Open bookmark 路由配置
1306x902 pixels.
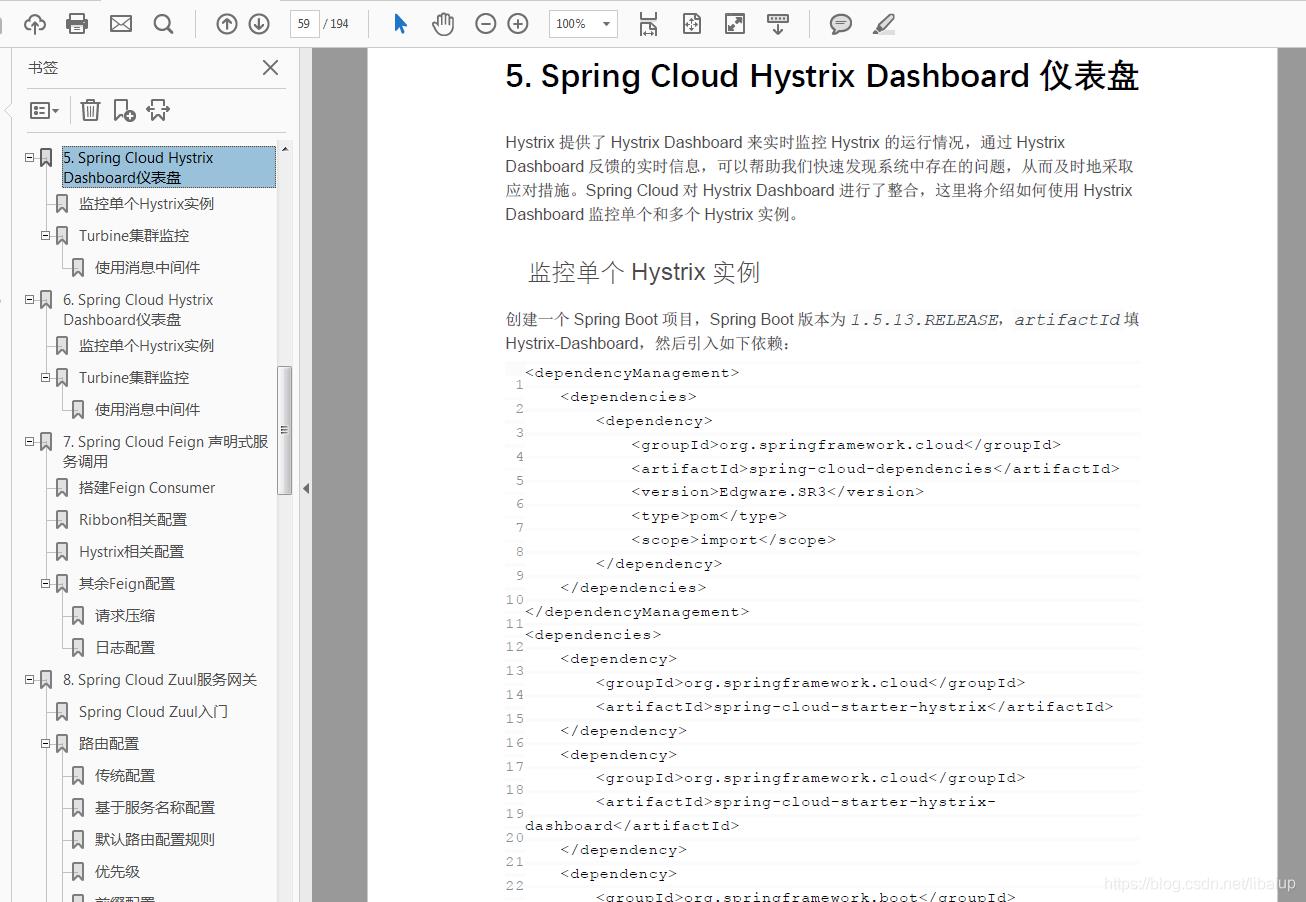pos(109,743)
